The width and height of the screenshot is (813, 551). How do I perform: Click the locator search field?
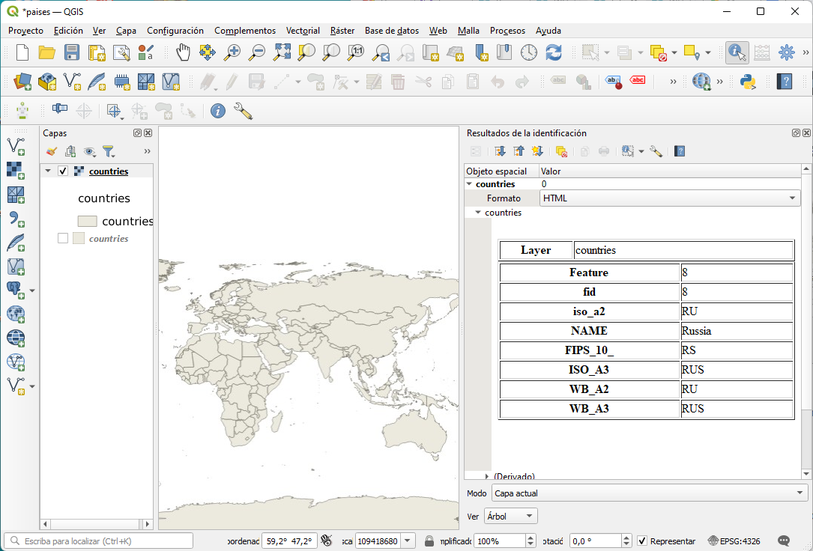[x=99, y=541]
